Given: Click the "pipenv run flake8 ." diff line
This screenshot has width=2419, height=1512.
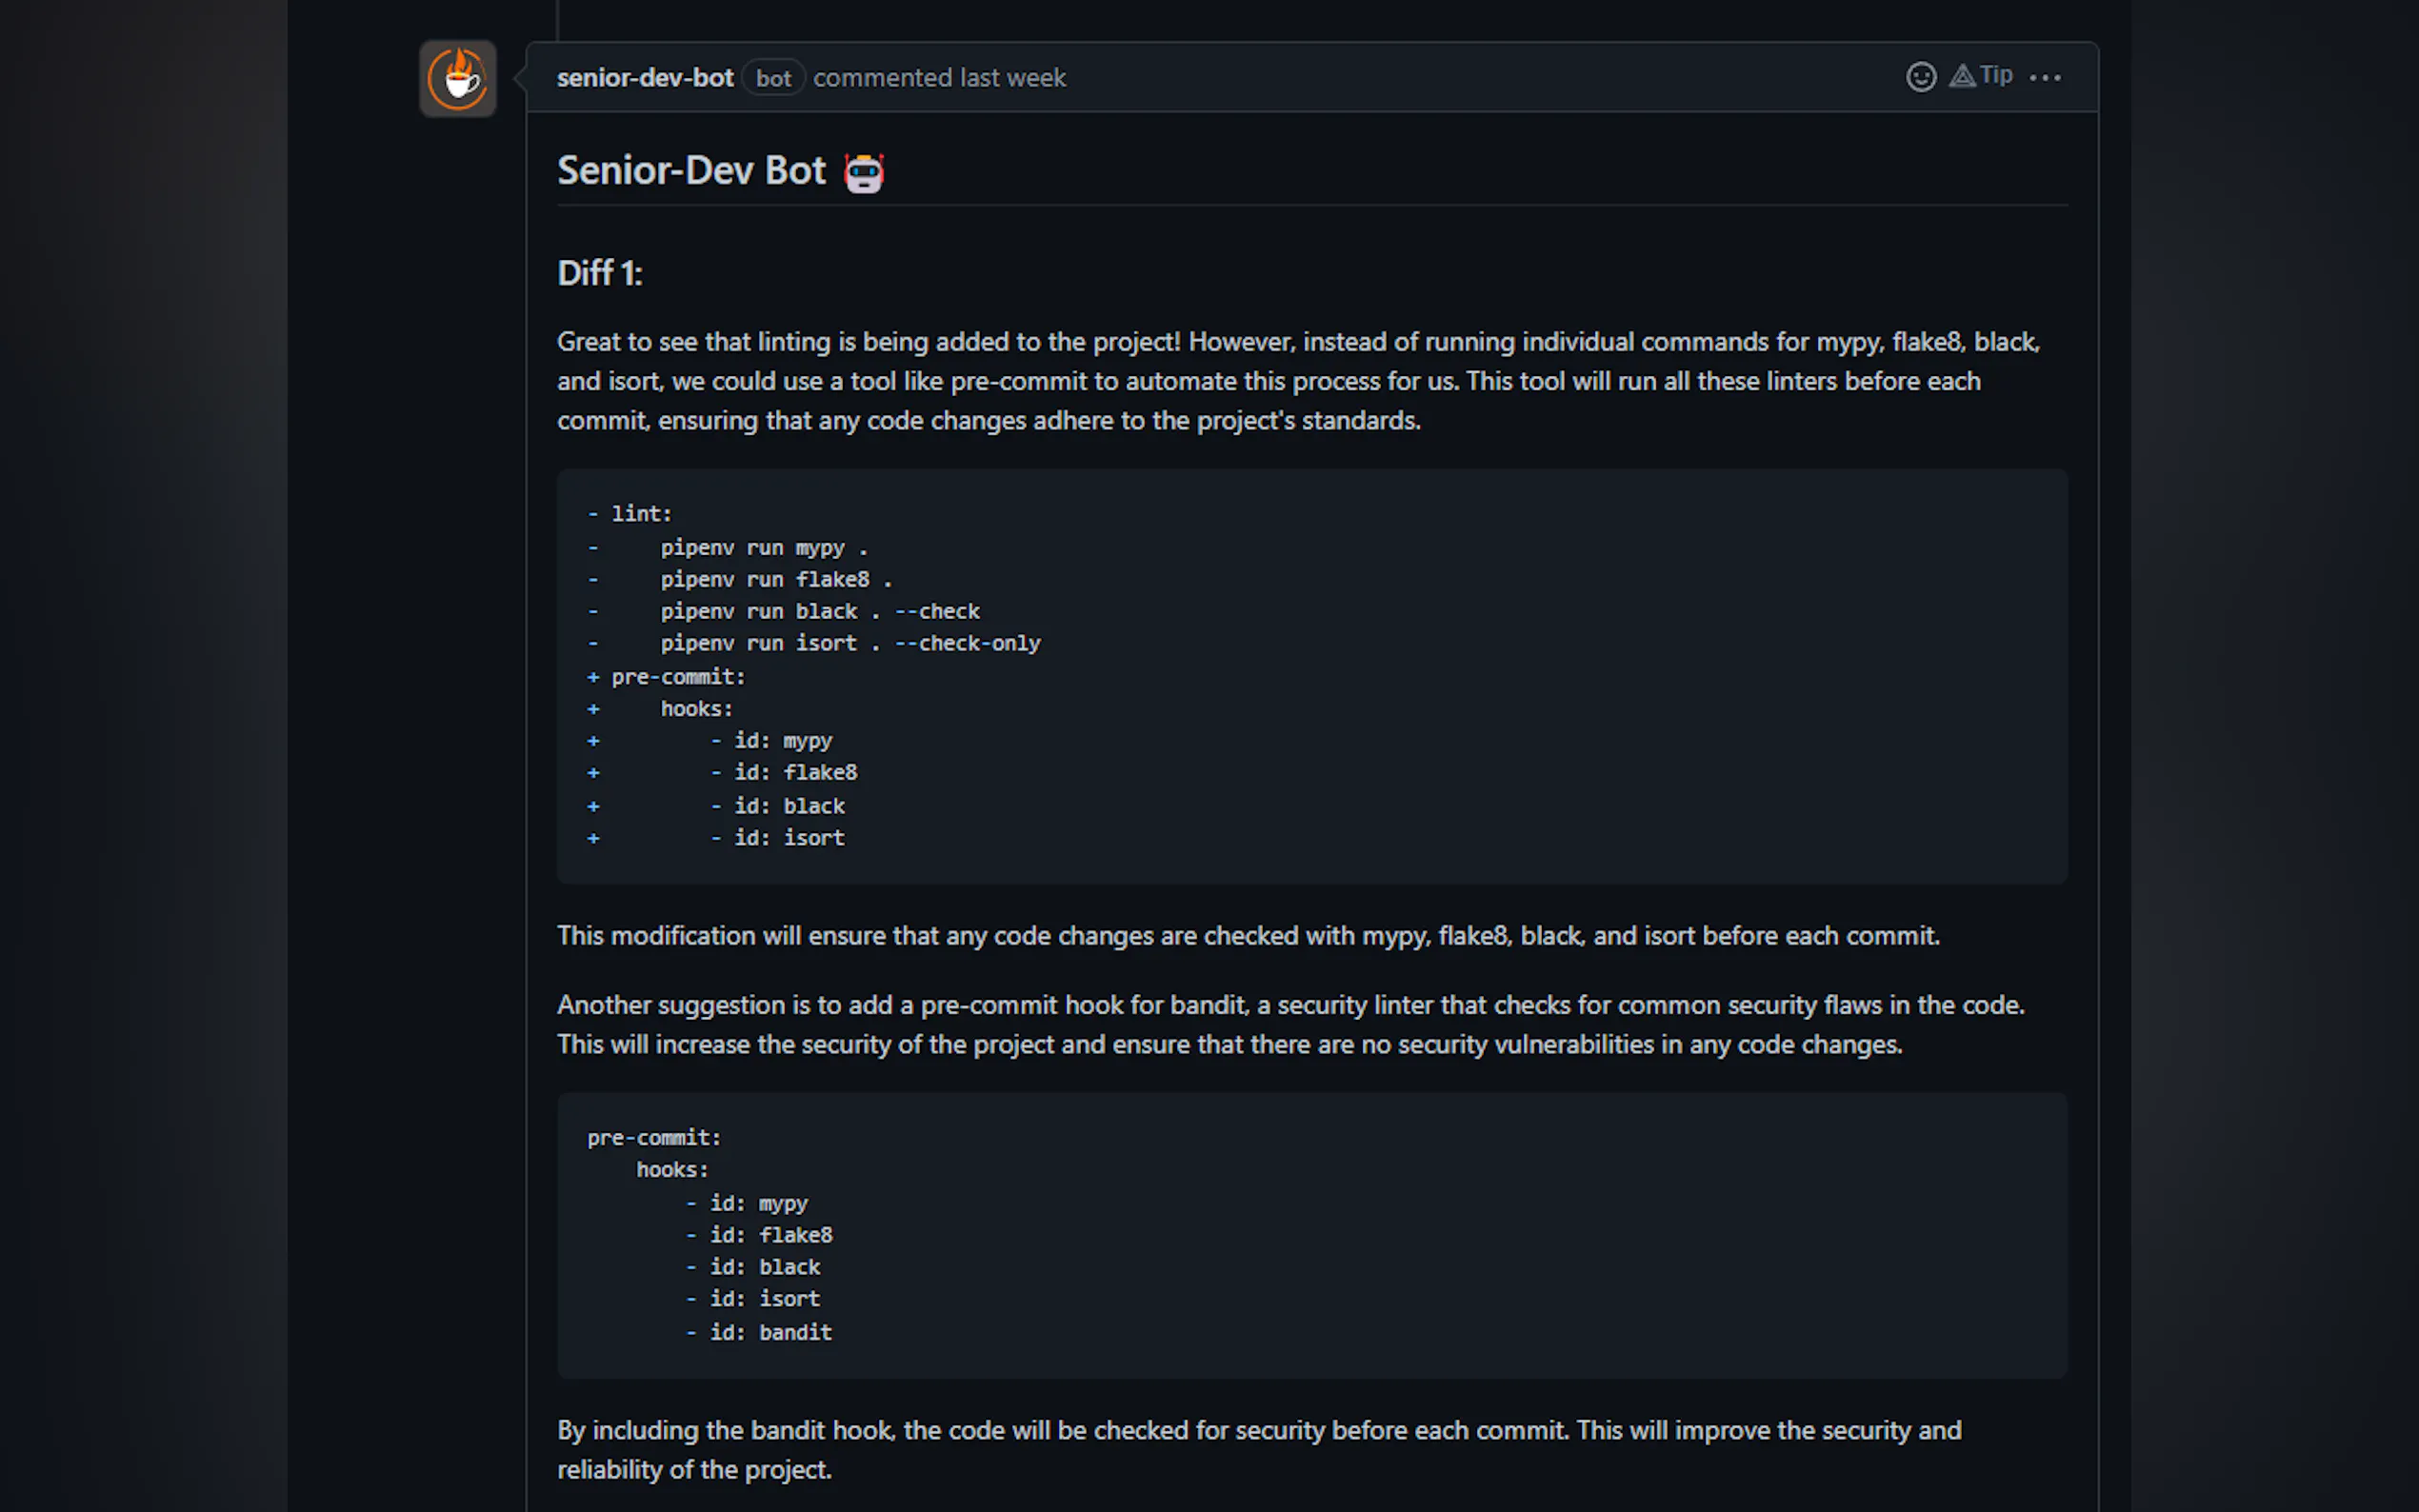Looking at the screenshot, I should tap(775, 580).
